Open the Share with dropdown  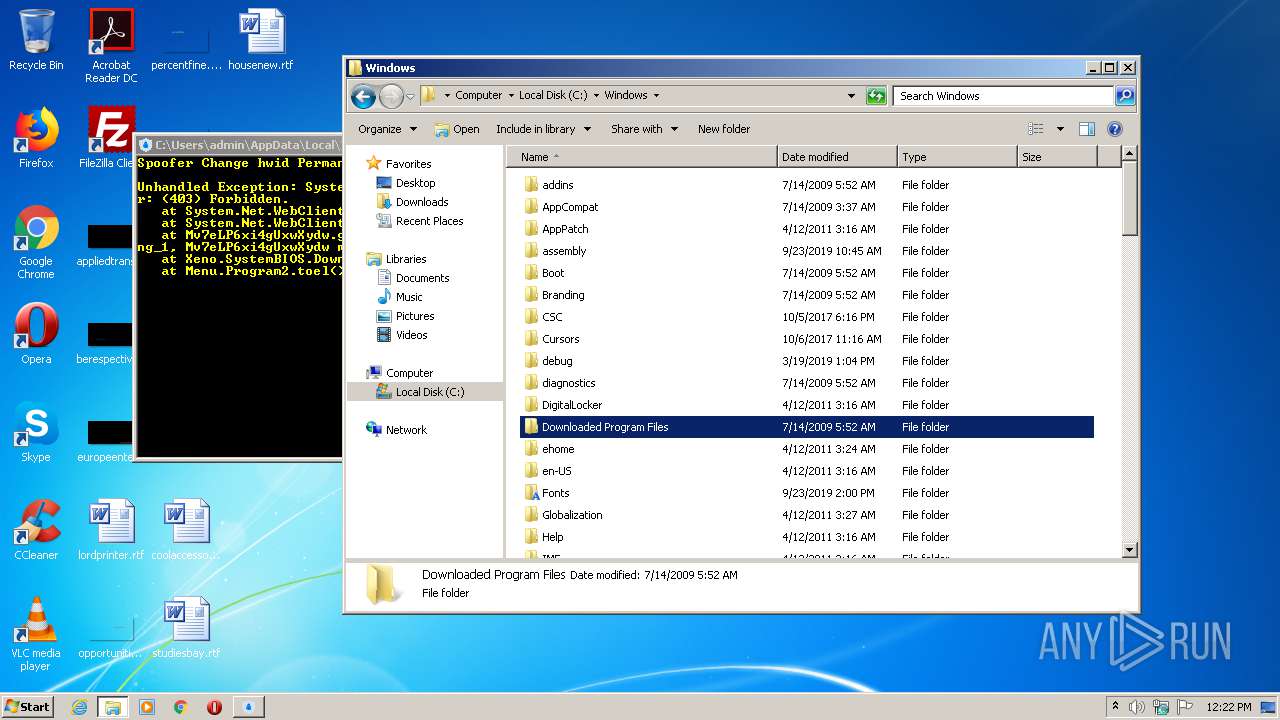point(645,129)
